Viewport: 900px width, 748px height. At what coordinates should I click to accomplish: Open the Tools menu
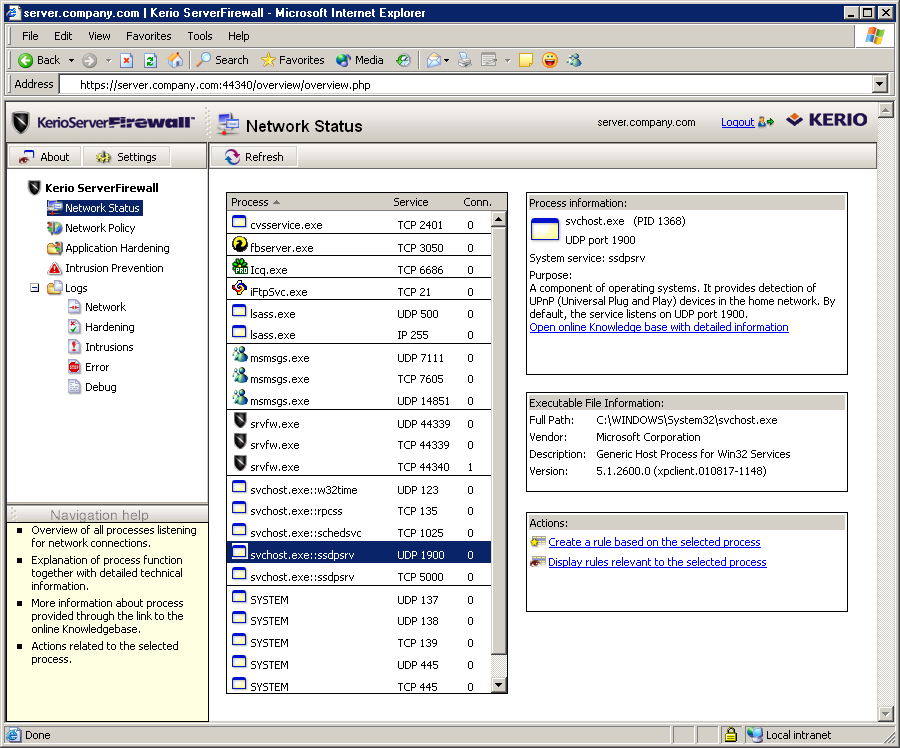pos(200,36)
